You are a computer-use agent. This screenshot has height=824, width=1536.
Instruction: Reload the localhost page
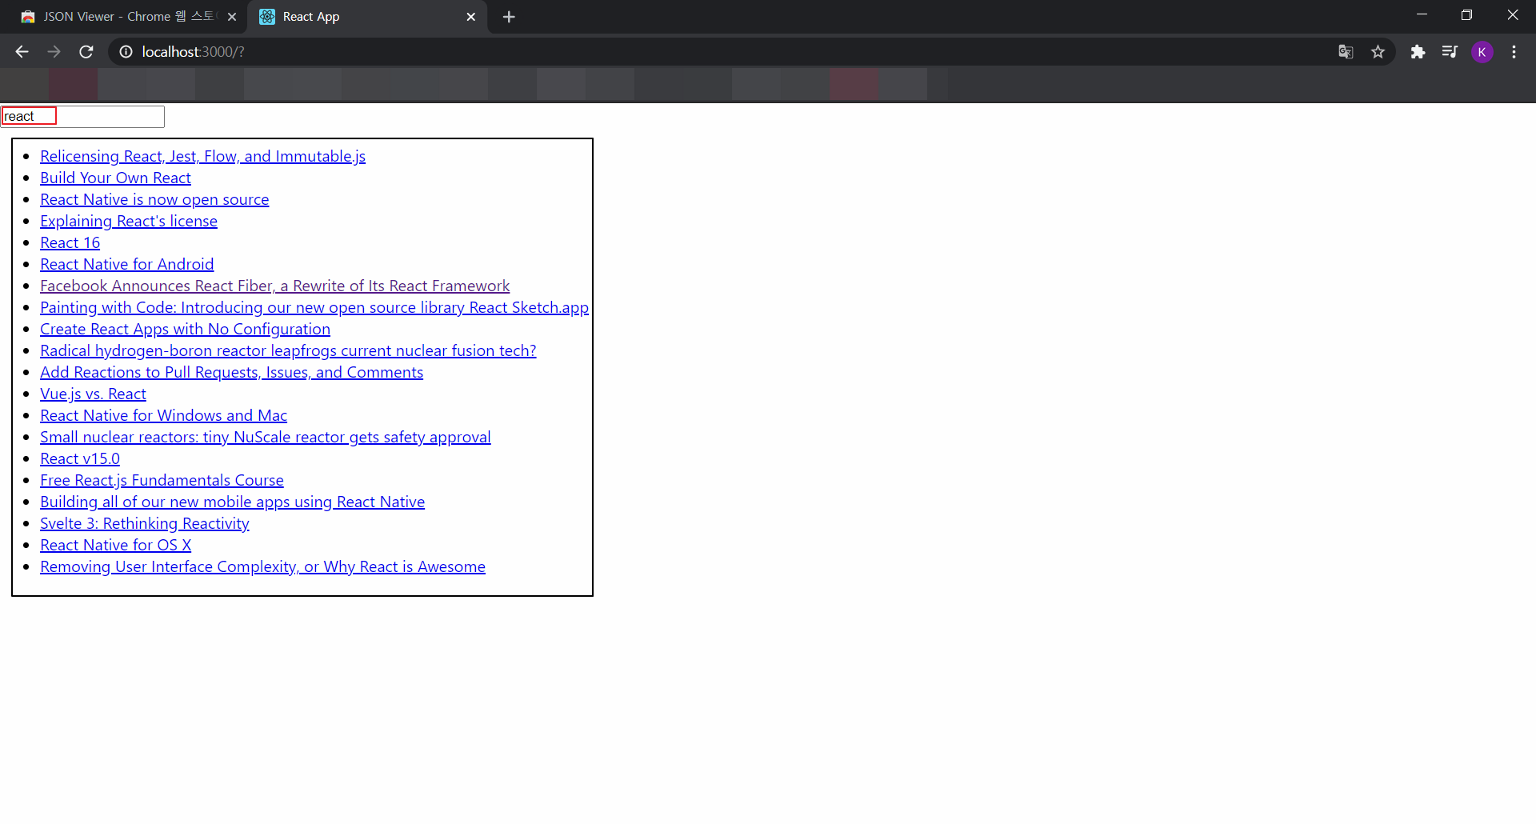(86, 52)
